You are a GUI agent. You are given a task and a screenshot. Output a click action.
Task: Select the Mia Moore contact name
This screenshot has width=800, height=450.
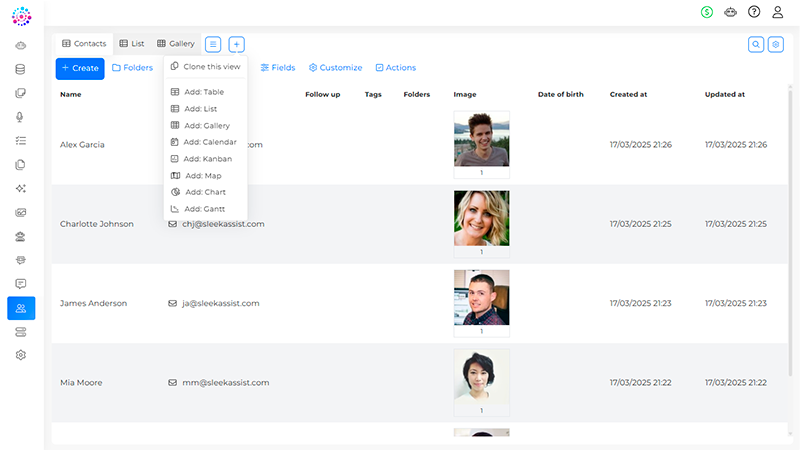point(81,383)
